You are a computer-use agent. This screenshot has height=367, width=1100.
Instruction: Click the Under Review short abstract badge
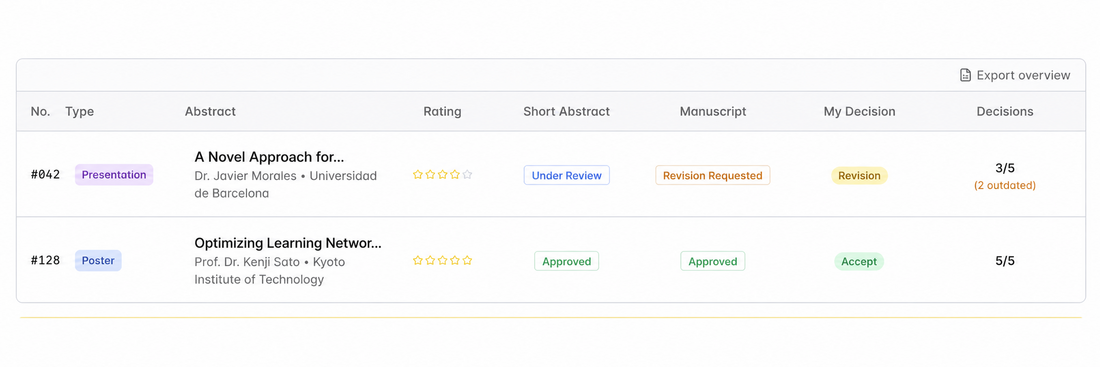[x=567, y=175]
